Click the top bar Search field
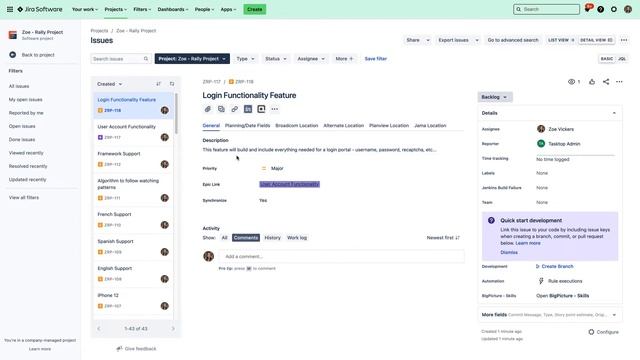The image size is (640, 360). tap(546, 9)
